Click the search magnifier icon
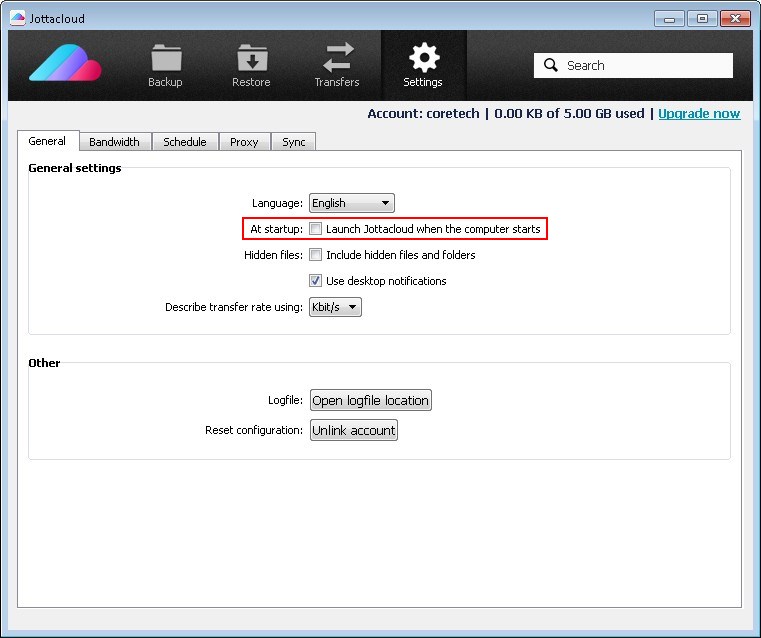 551,65
